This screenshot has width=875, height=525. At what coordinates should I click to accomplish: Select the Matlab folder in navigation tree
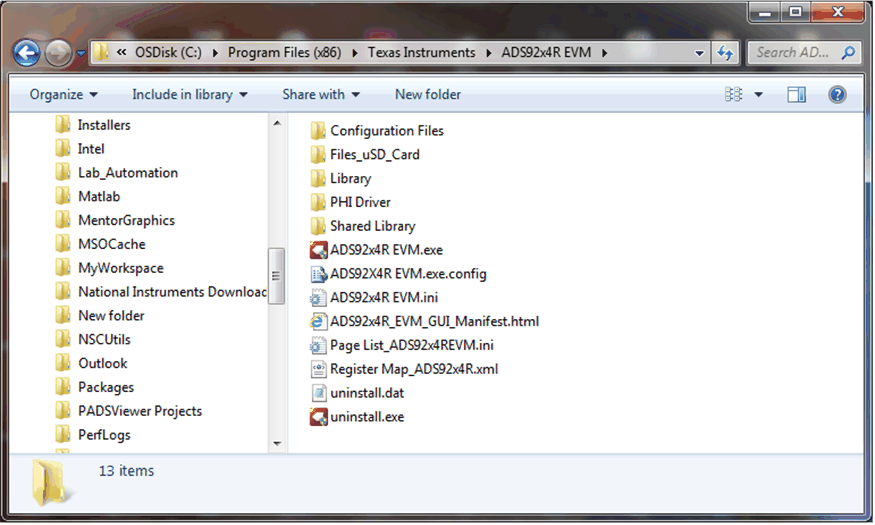pyautogui.click(x=98, y=197)
